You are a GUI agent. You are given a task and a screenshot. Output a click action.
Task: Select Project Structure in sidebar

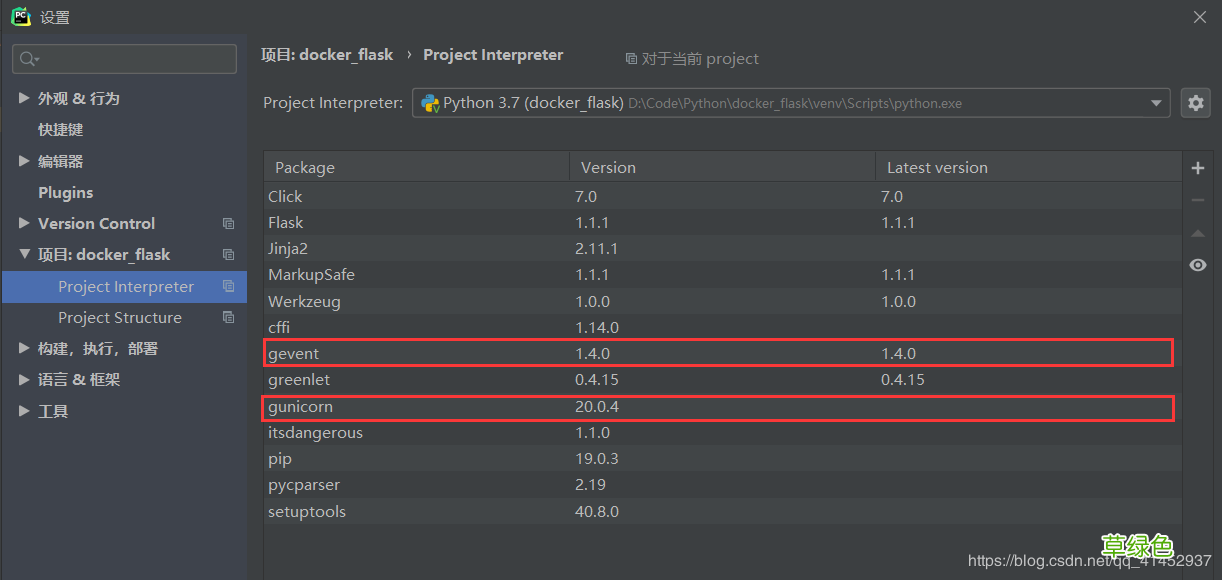(x=120, y=318)
